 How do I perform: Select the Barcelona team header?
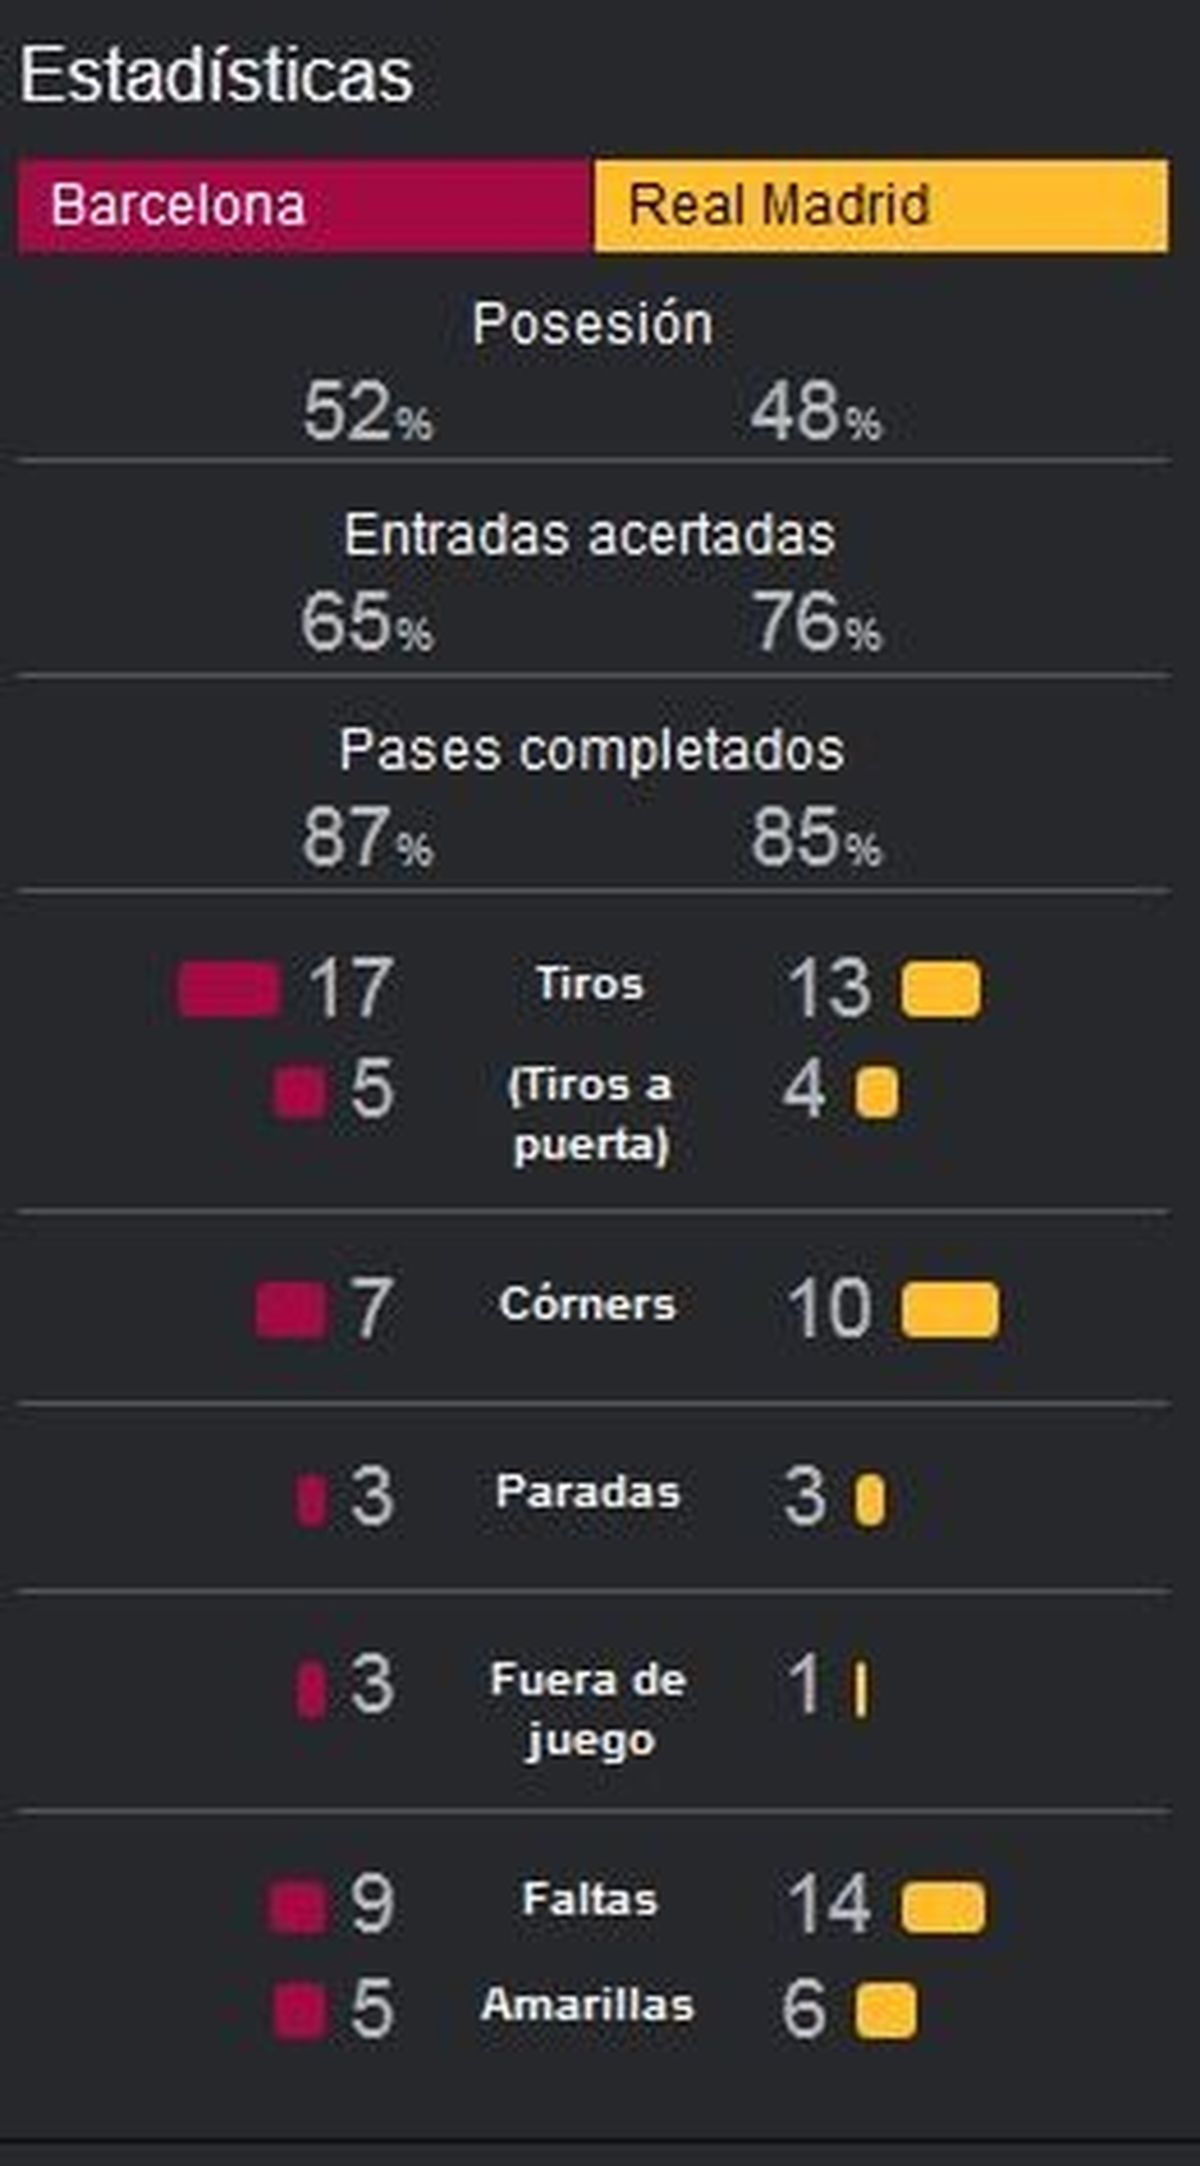tap(305, 205)
